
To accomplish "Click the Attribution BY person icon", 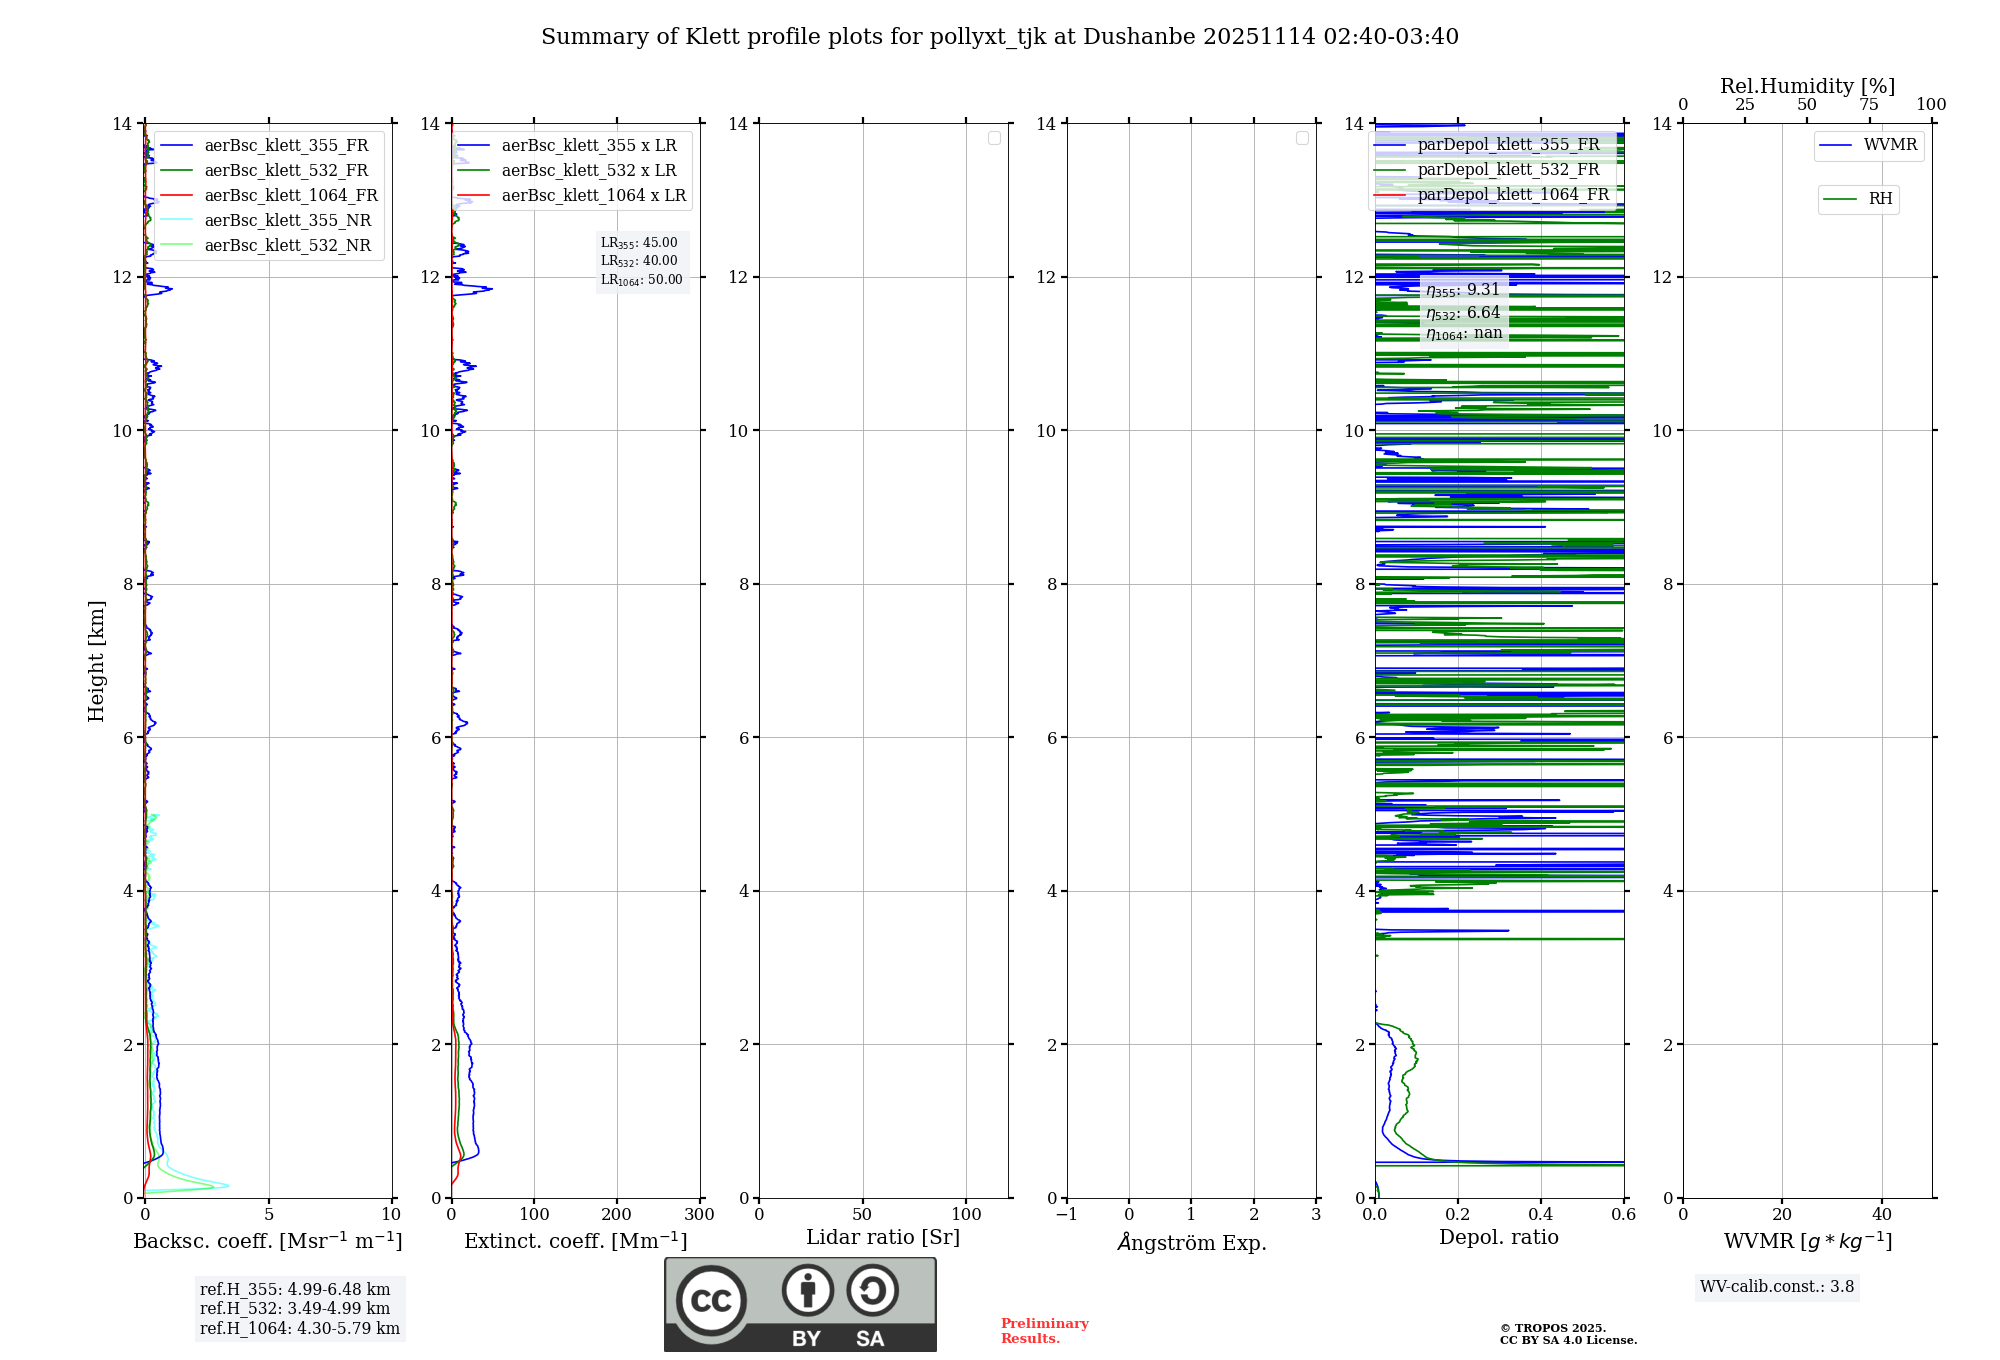I will click(807, 1290).
